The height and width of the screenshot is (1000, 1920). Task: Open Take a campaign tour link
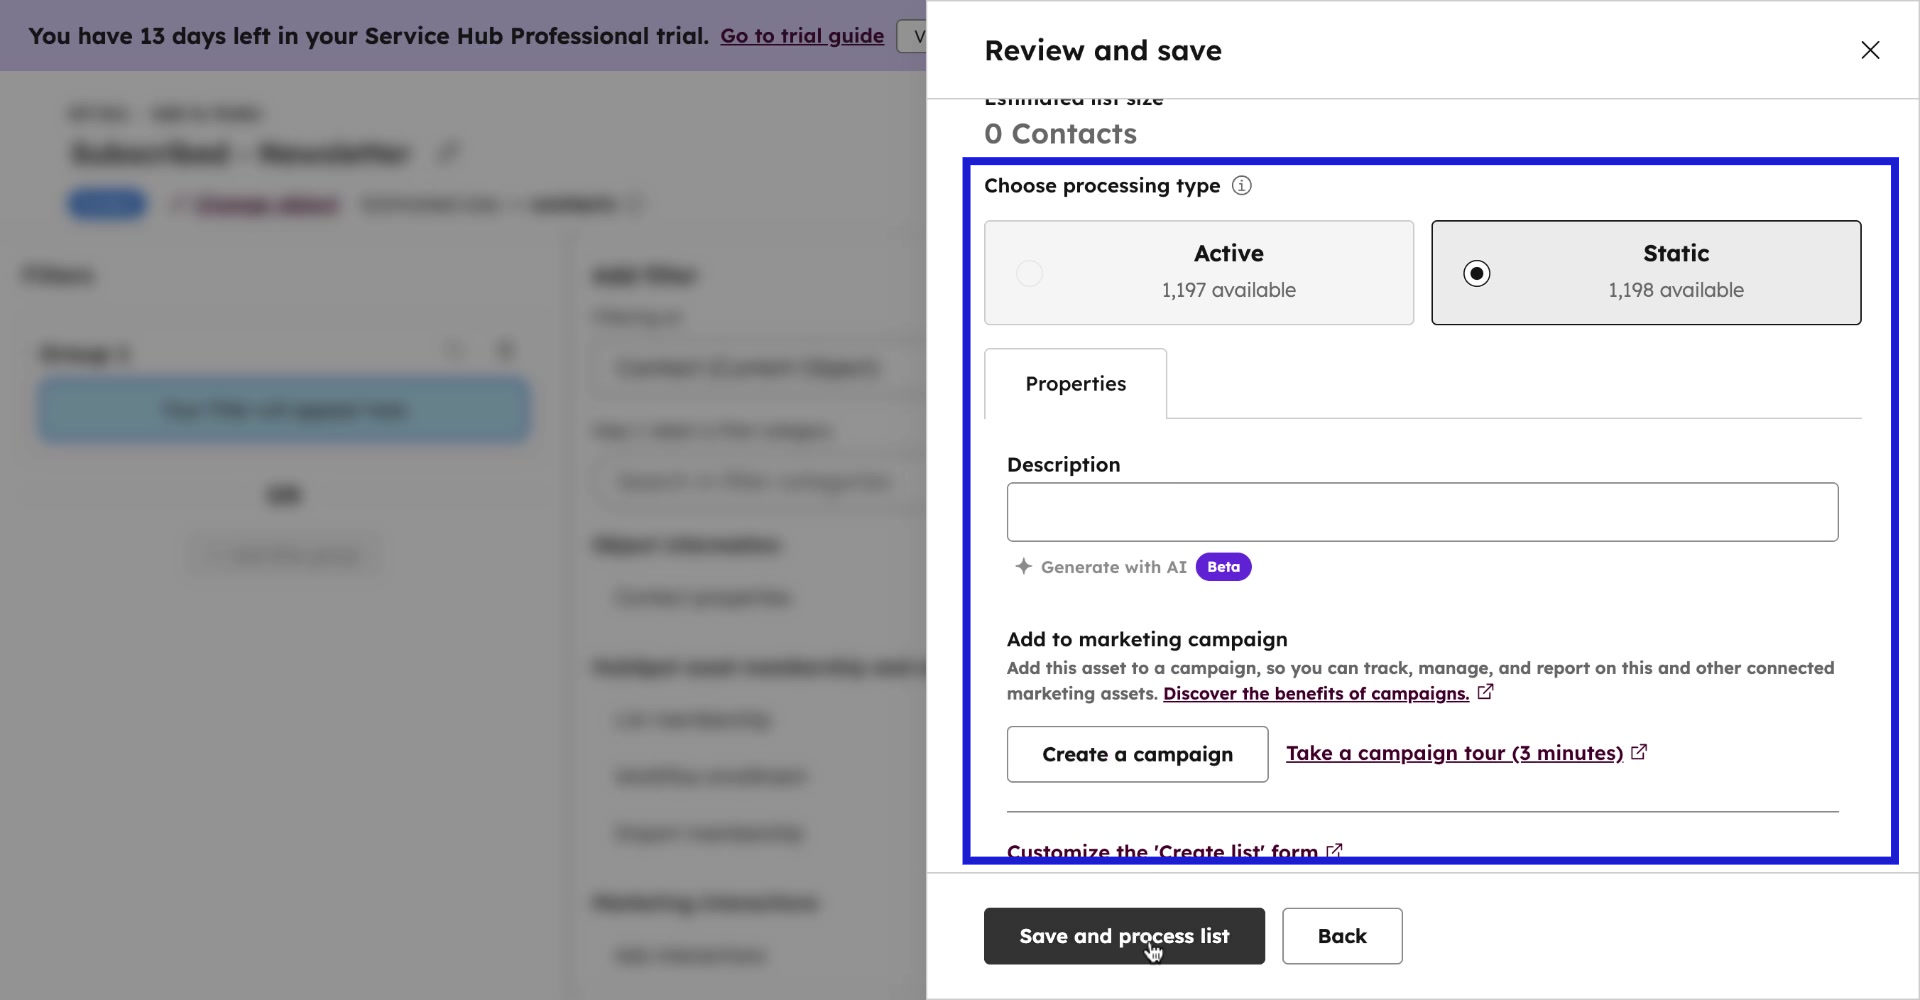point(1454,753)
